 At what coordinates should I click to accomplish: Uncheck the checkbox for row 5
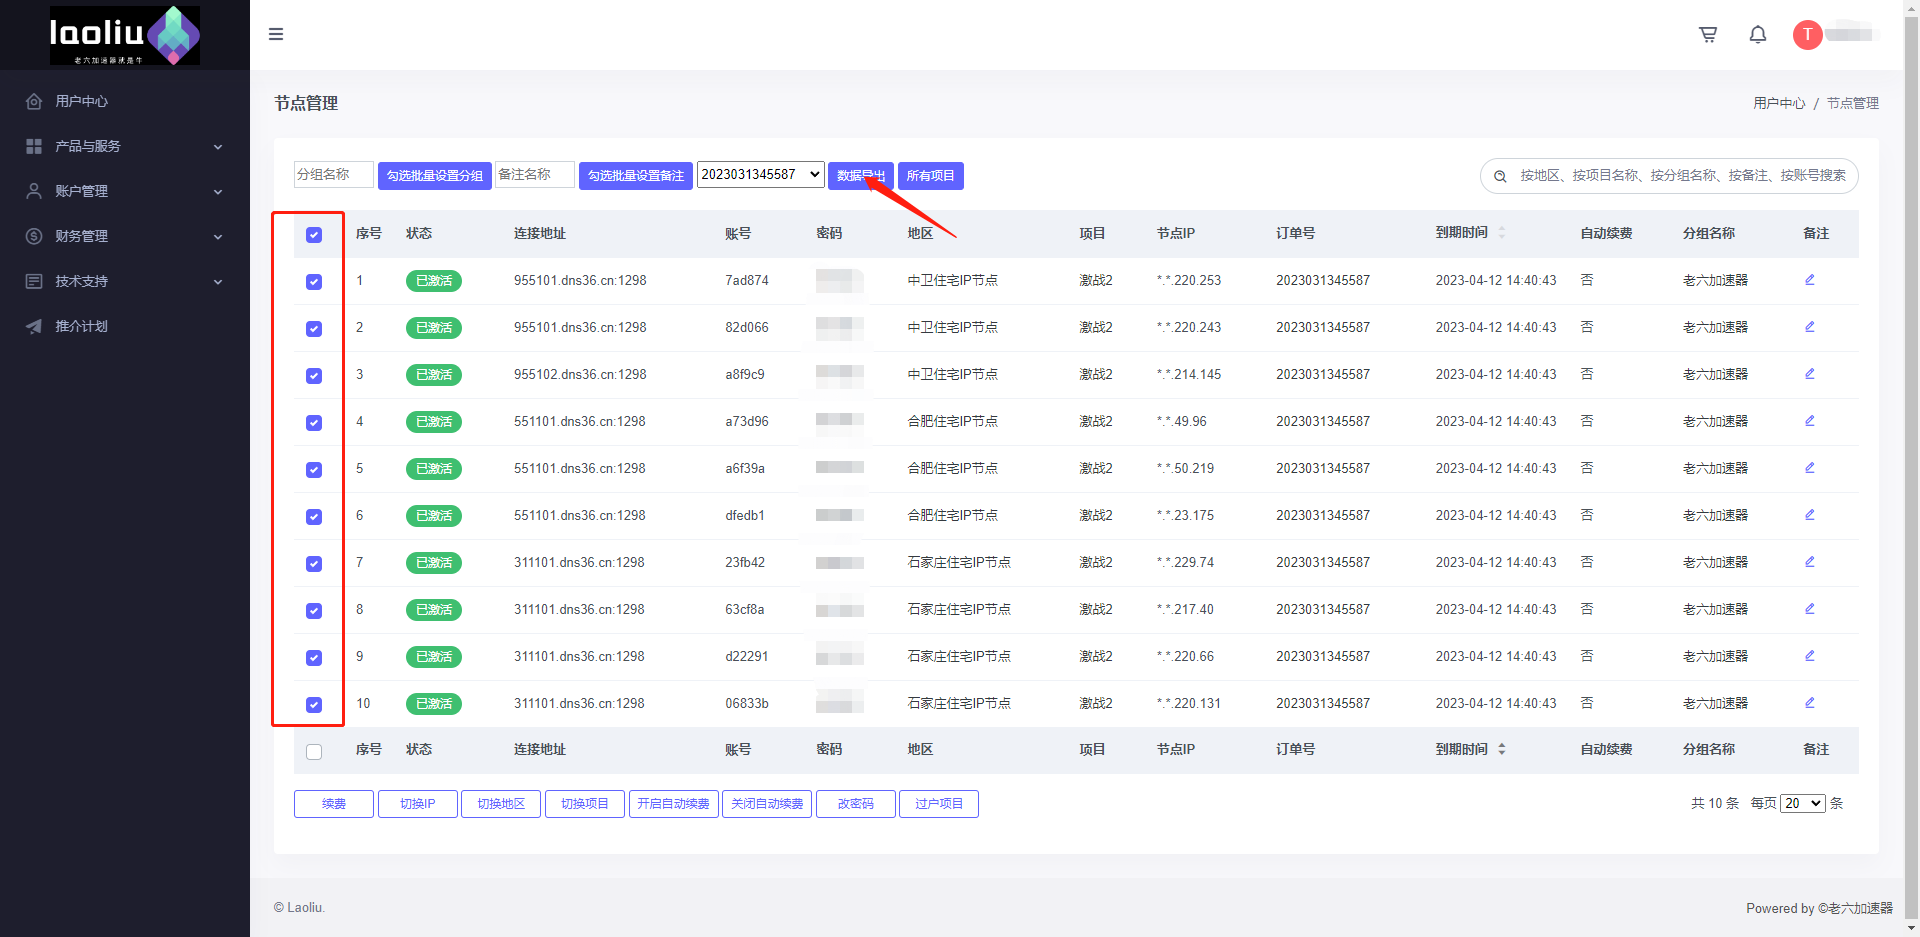click(x=314, y=470)
